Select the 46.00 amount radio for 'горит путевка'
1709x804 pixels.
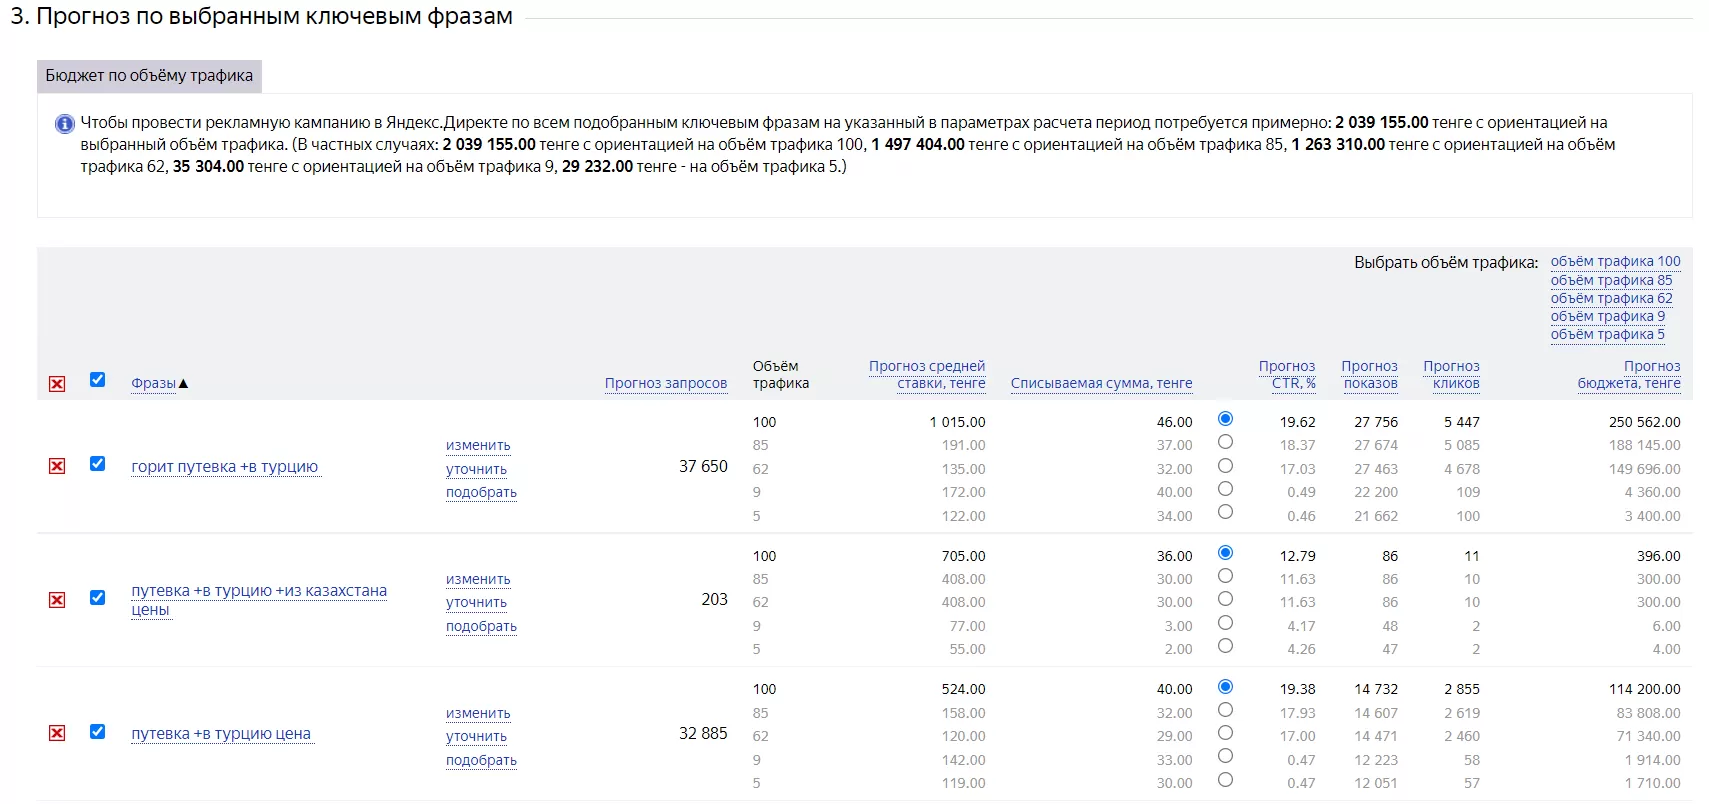click(1225, 418)
